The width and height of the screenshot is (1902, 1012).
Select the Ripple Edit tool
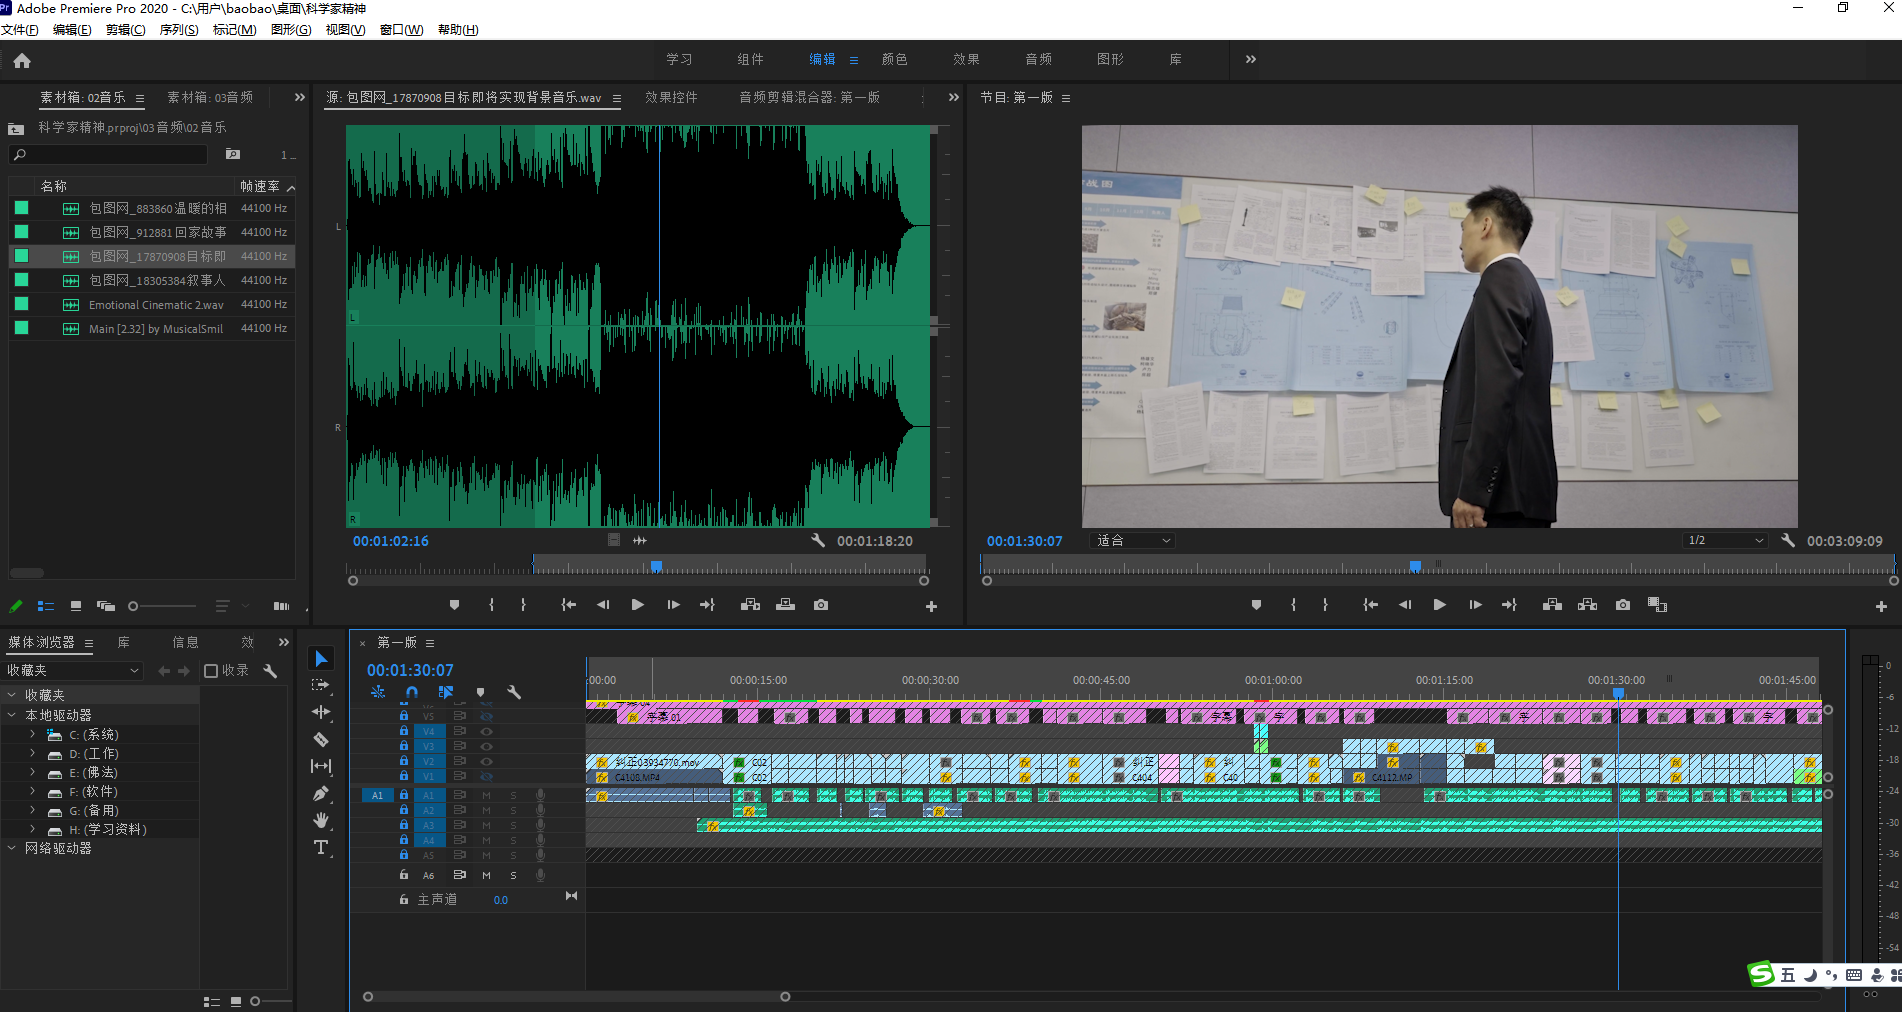pos(321,713)
